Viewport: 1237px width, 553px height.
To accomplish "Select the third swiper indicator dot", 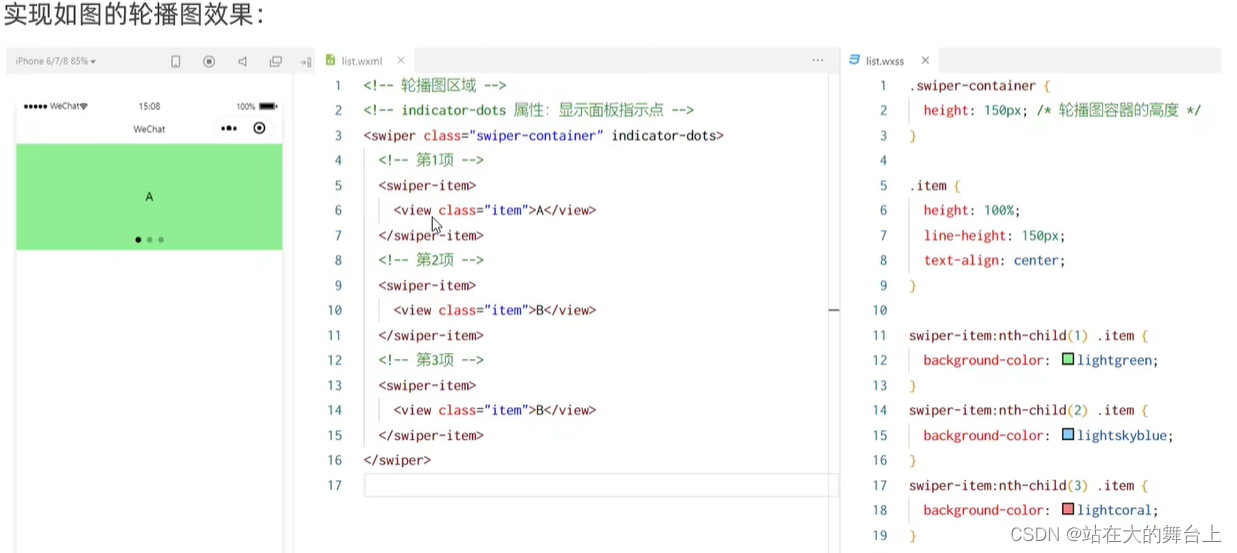I will click(x=161, y=240).
